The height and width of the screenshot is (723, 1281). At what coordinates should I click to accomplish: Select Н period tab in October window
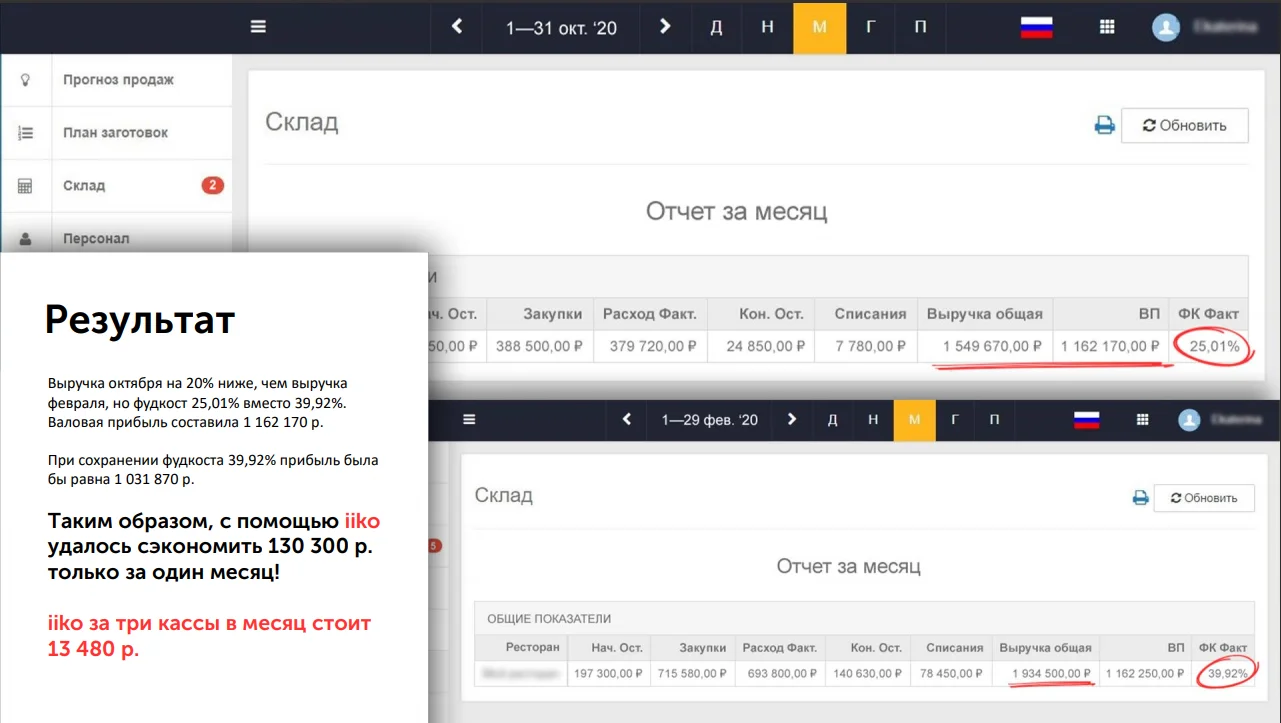[767, 27]
